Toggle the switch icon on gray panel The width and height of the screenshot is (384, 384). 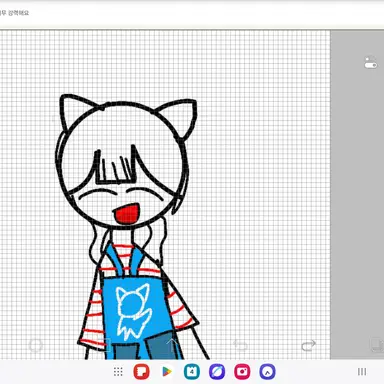pos(370,63)
